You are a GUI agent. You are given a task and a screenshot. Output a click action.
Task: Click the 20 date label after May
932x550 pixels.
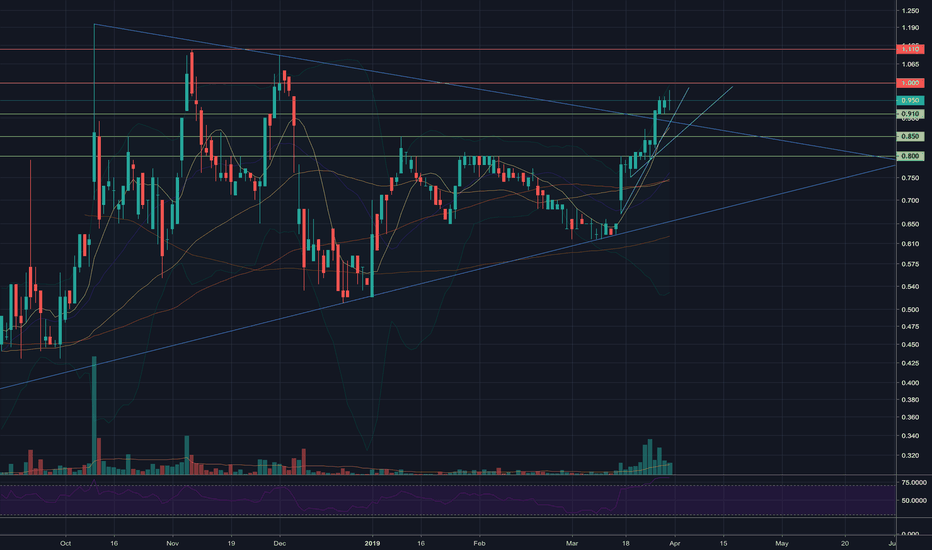click(x=845, y=543)
